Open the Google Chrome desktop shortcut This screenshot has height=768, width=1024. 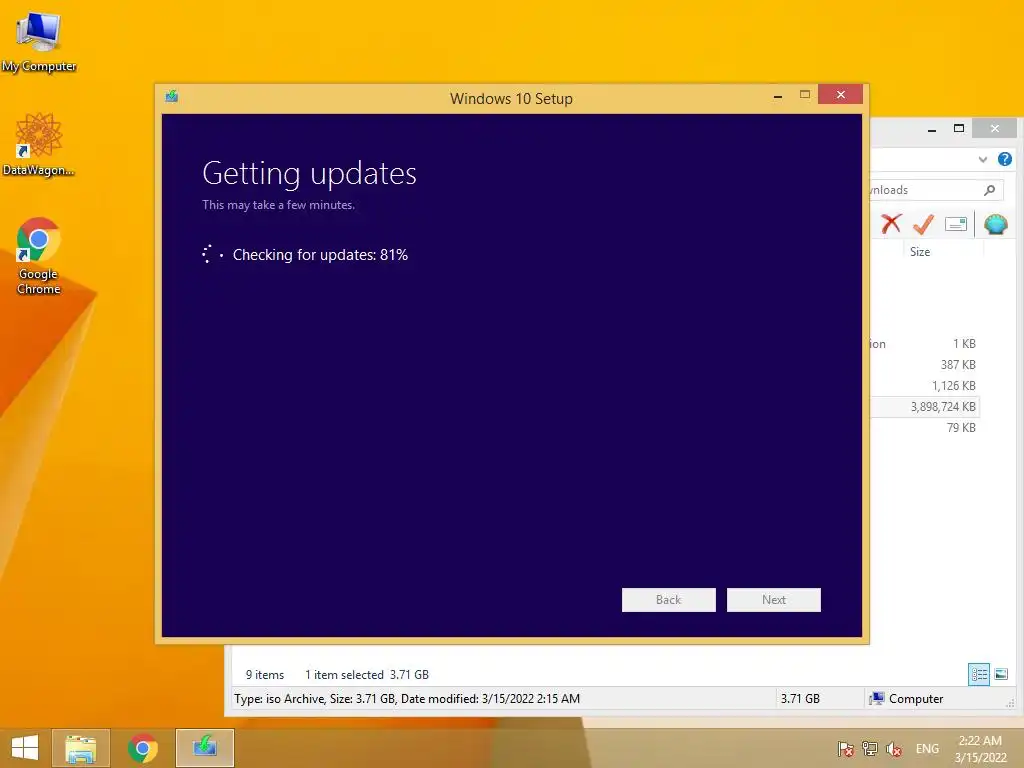39,255
